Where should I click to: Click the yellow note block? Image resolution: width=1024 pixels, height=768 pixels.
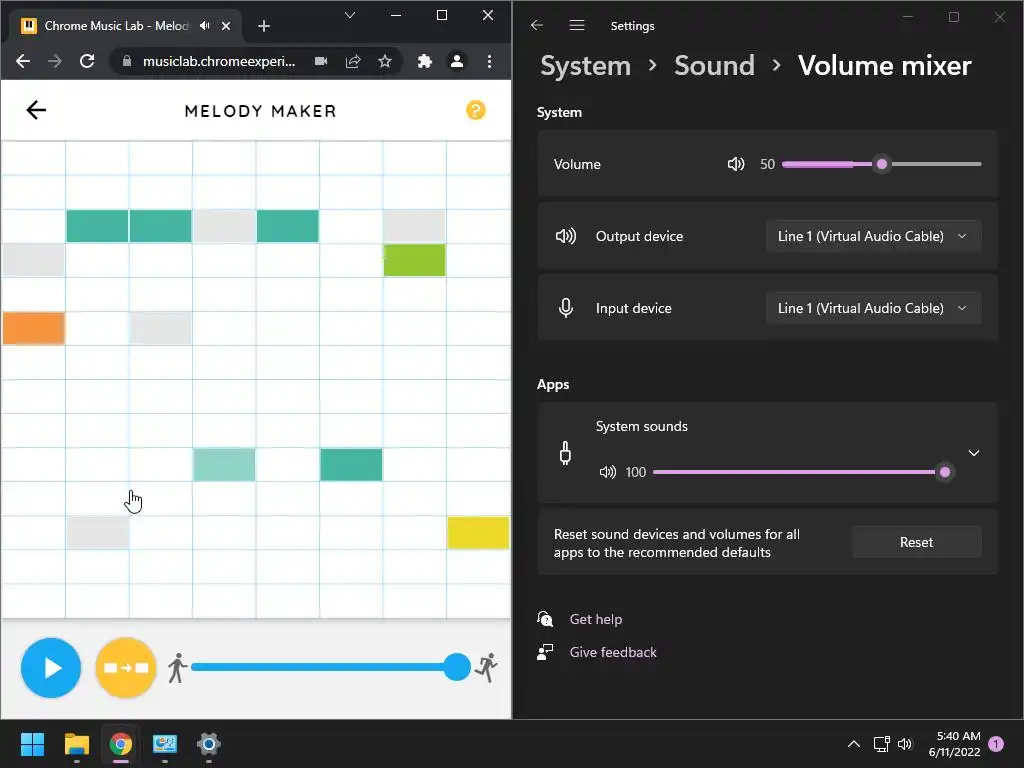click(478, 532)
